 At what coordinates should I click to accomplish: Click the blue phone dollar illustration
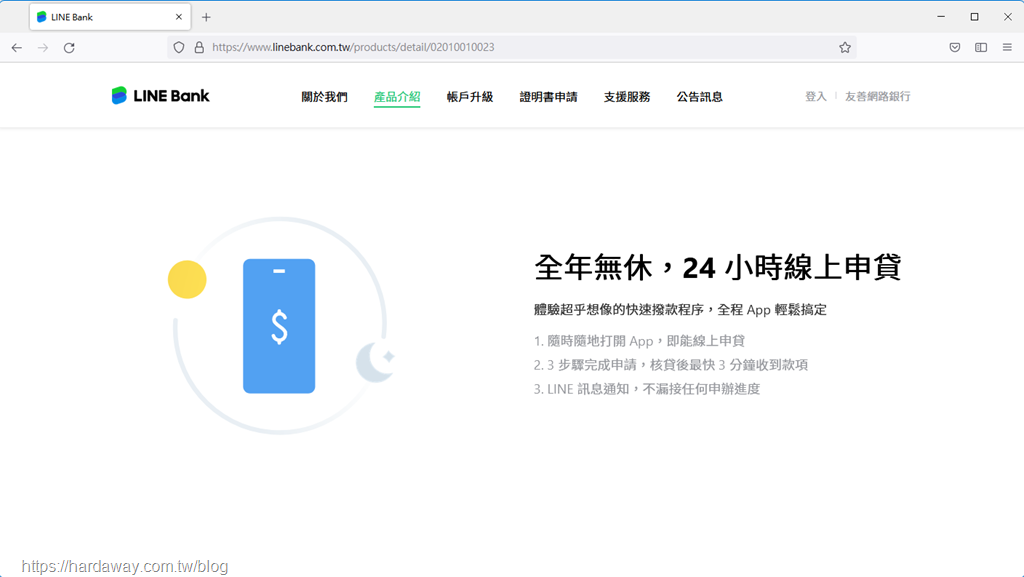[x=279, y=326]
